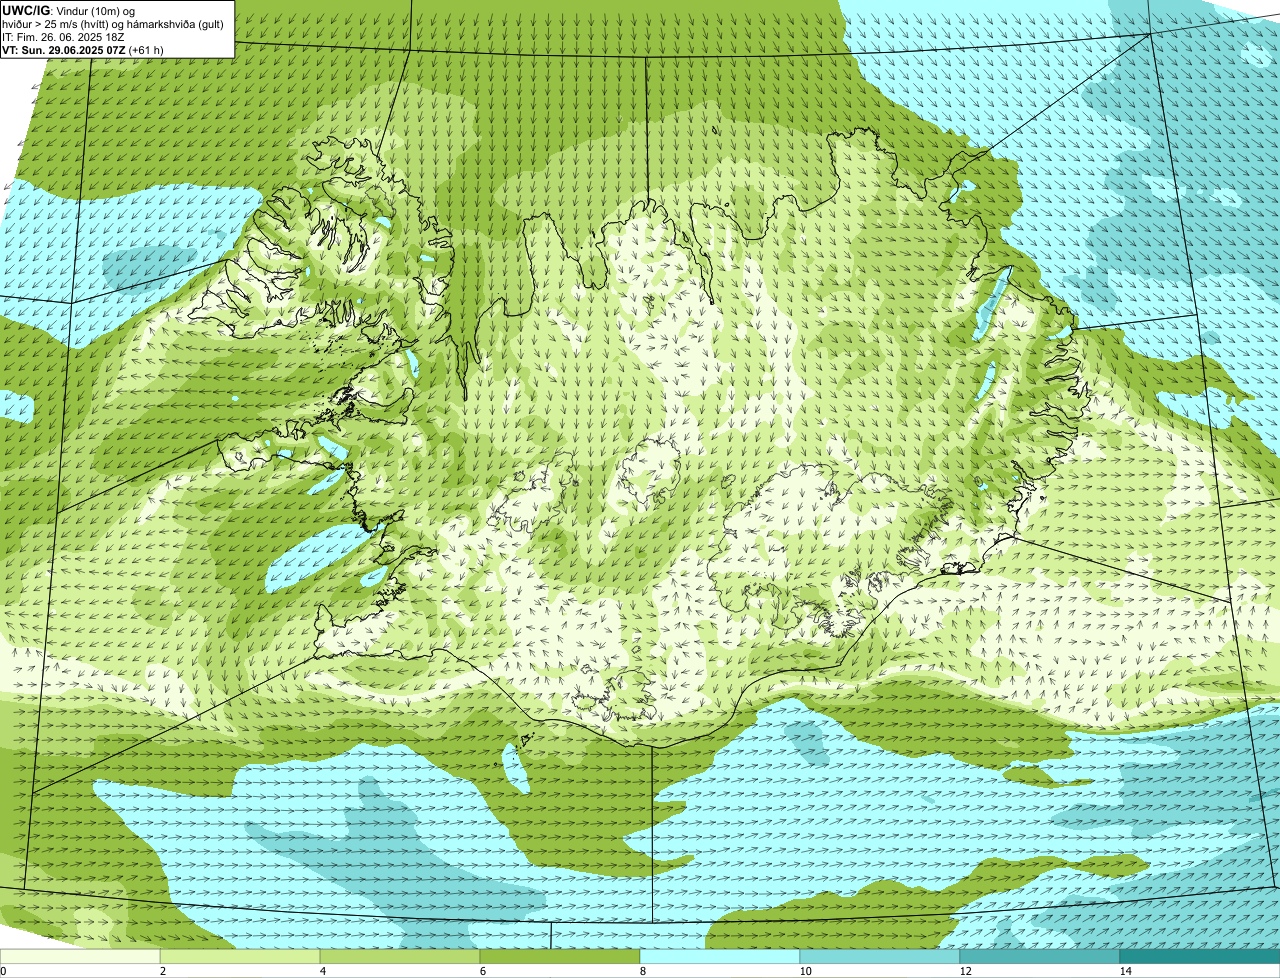Click the darkest teal swatch above 14 m/s

click(x=1200, y=957)
